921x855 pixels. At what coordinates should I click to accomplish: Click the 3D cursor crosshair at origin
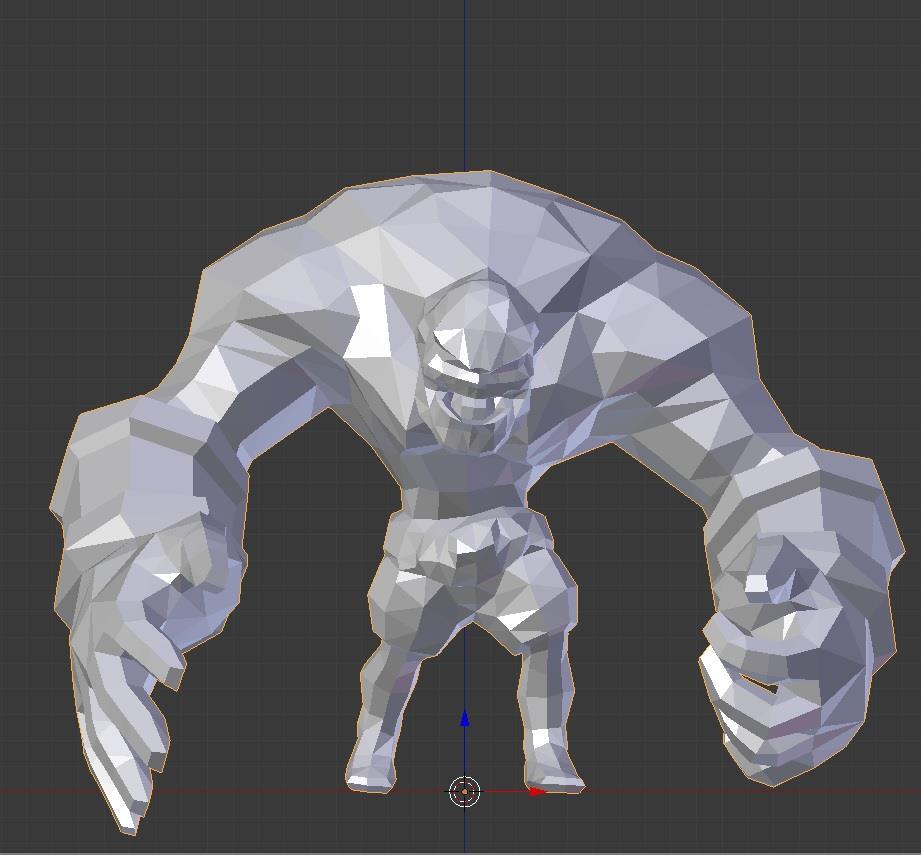pyautogui.click(x=465, y=792)
